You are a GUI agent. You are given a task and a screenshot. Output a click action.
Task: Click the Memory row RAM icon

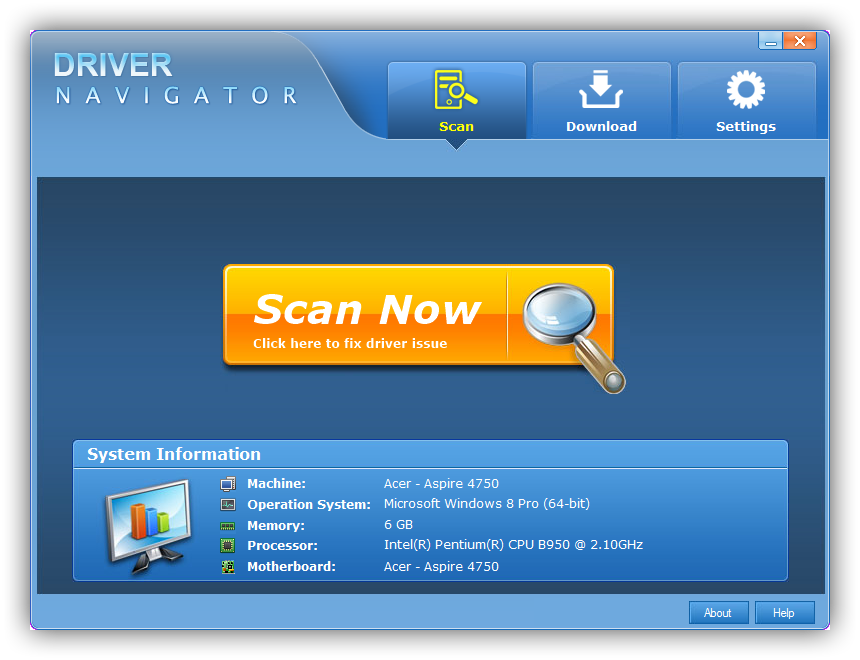(228, 526)
